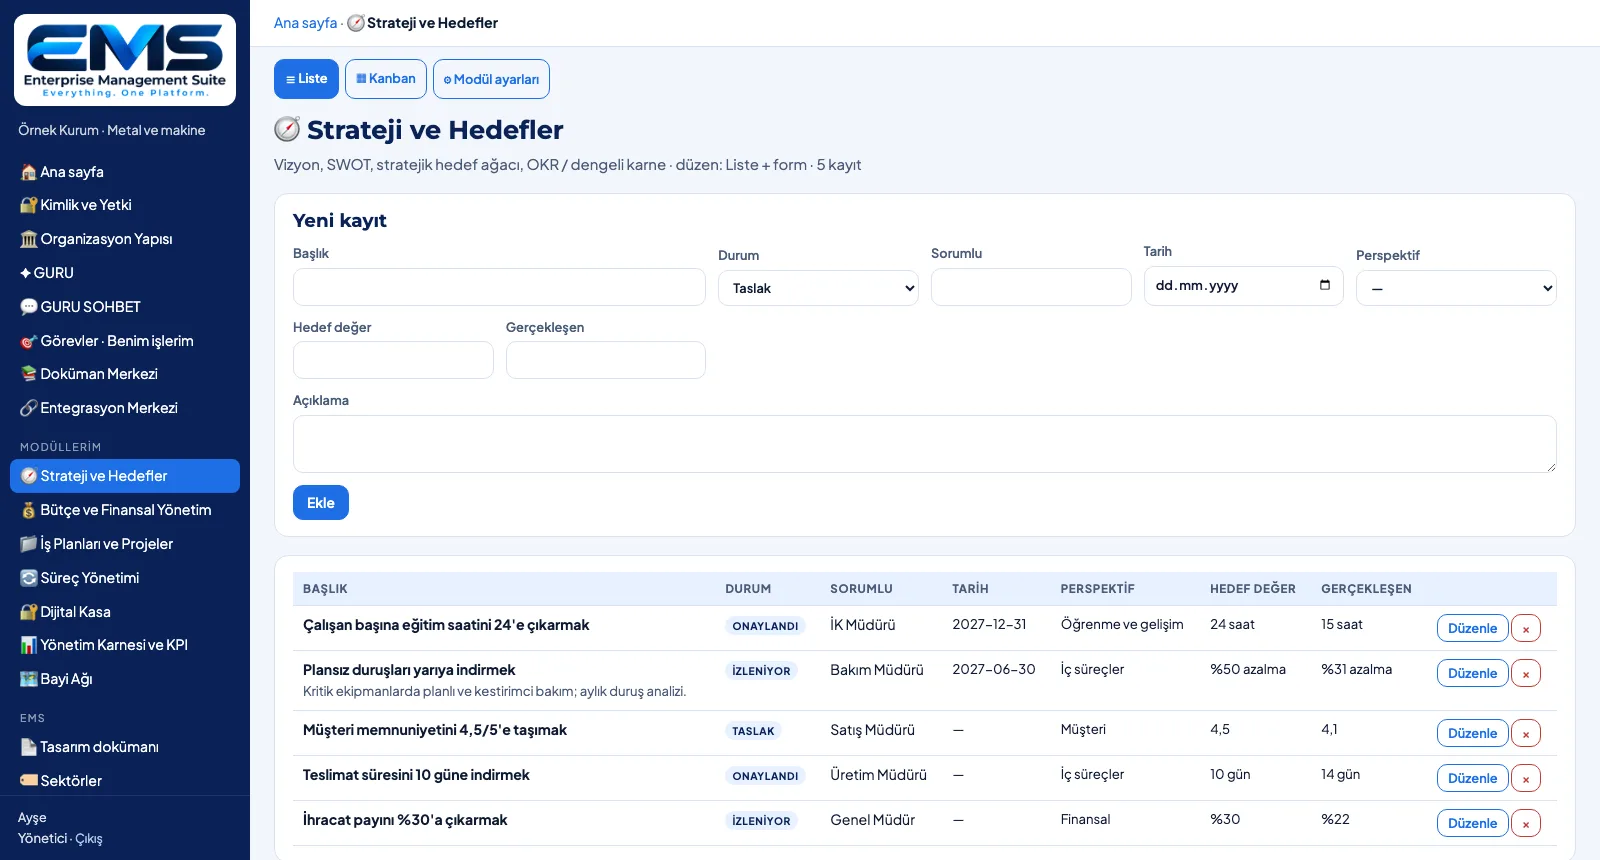Image resolution: width=1600 pixels, height=860 pixels.
Task: Click the building icon beside Organizasyon Yapısı
Action: tap(29, 239)
